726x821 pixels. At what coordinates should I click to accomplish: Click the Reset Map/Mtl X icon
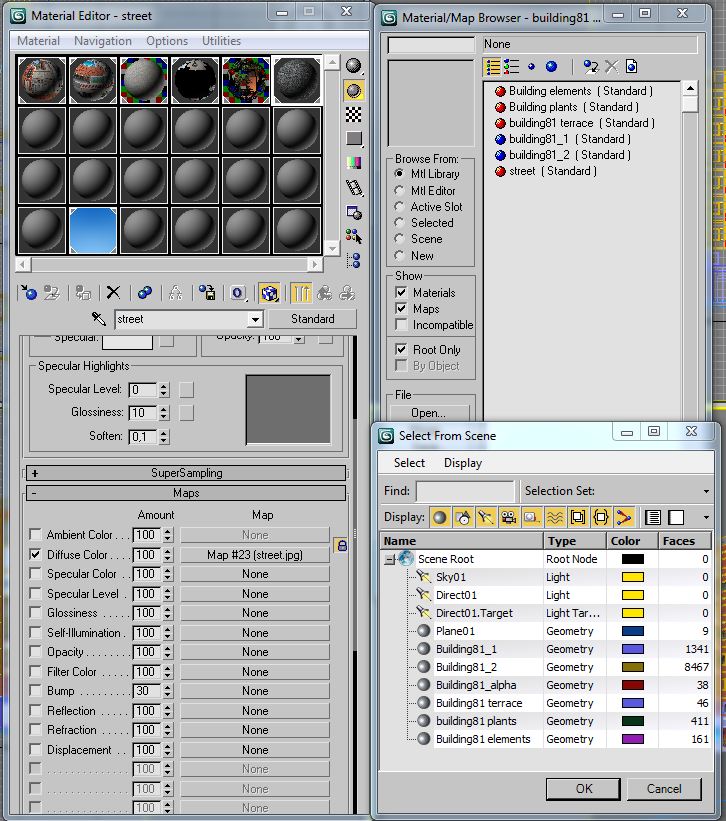click(x=113, y=293)
